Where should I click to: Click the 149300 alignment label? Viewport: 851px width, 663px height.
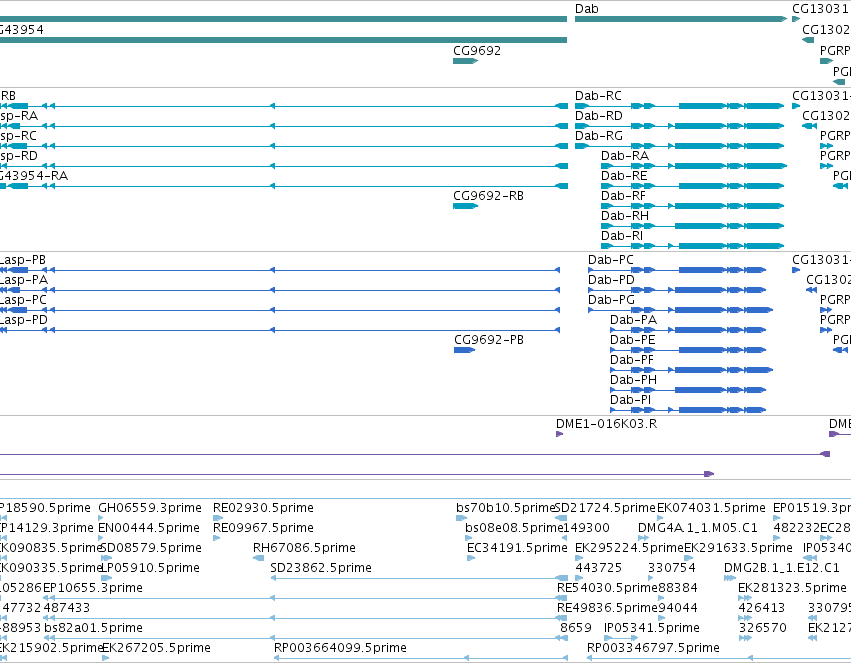pyautogui.click(x=586, y=528)
